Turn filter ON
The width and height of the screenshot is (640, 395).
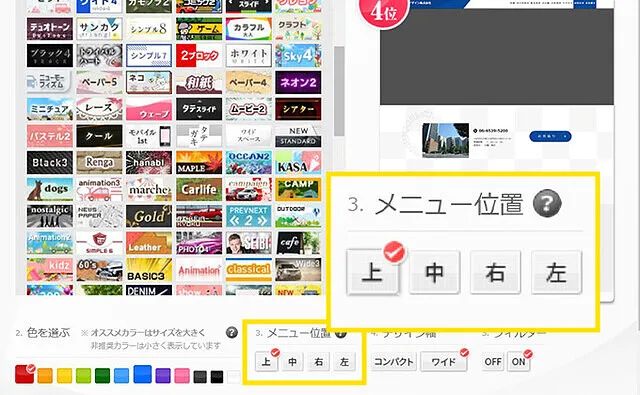[519, 362]
